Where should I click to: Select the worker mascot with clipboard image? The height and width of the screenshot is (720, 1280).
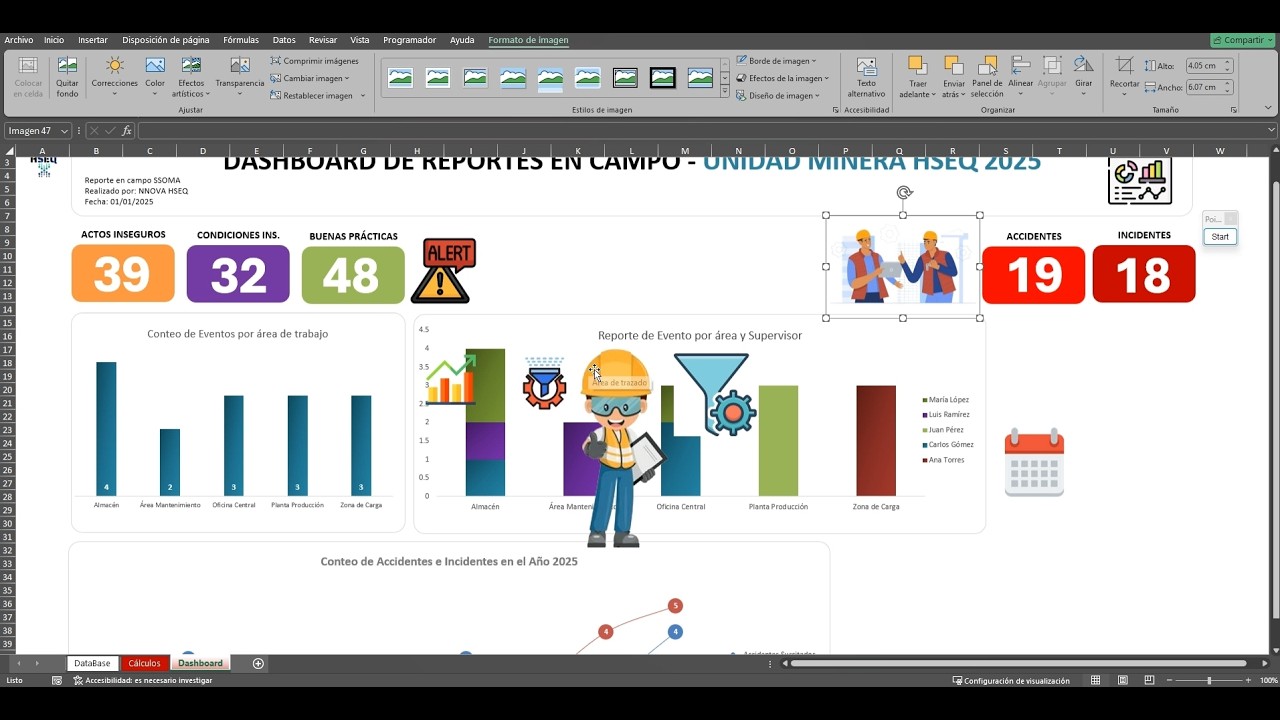coord(618,448)
